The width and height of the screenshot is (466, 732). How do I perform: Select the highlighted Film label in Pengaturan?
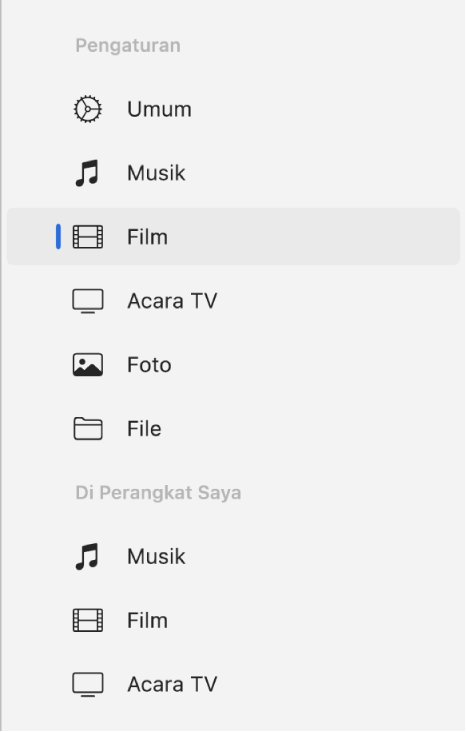pos(148,237)
